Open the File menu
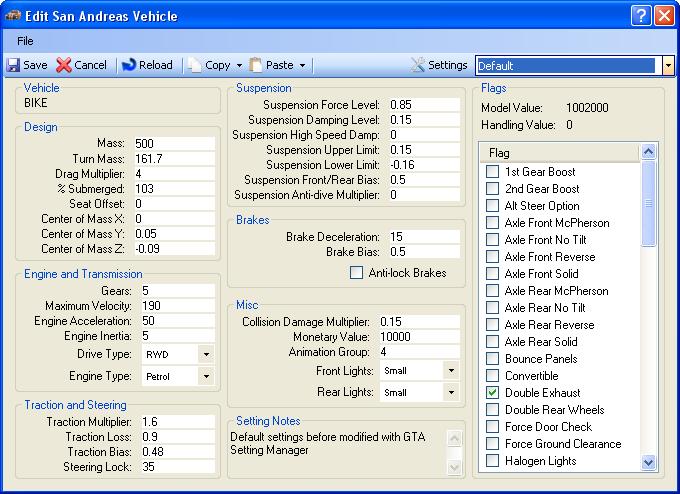The image size is (680, 494). click(25, 41)
